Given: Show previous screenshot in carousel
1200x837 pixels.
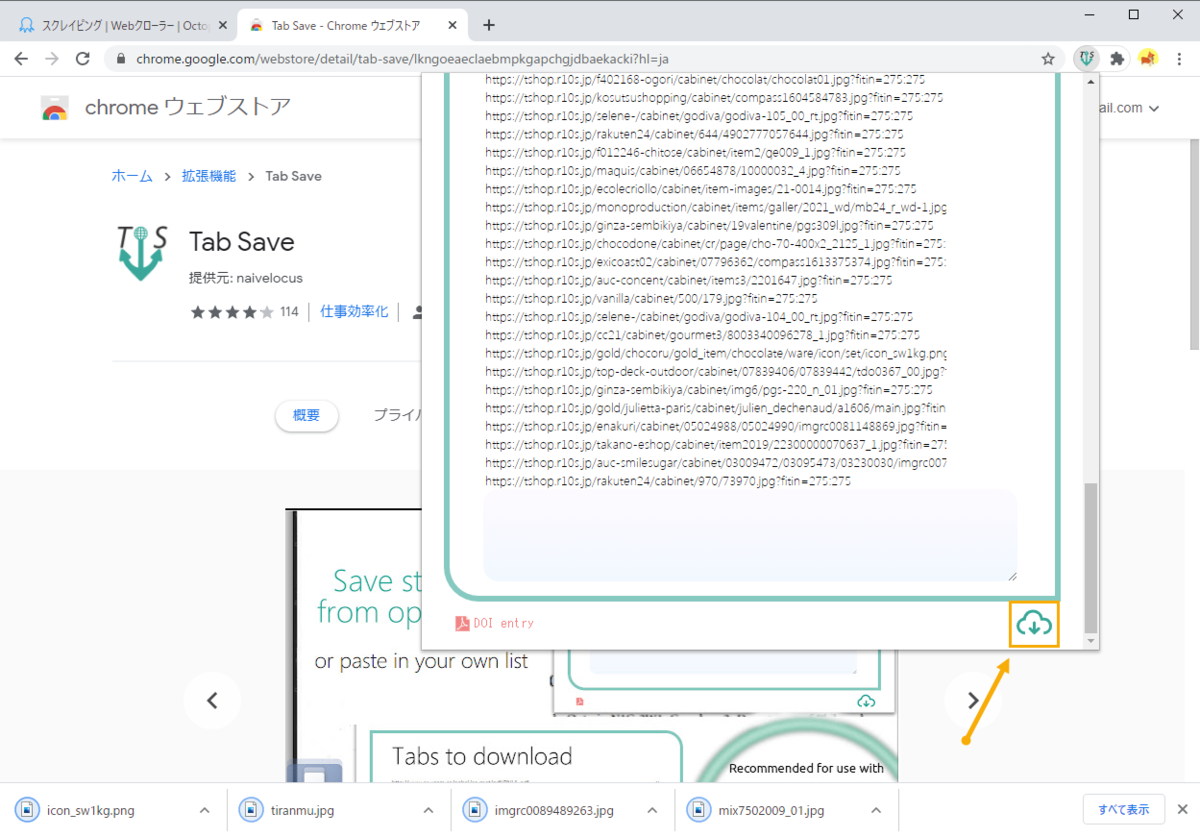Looking at the screenshot, I should (212, 701).
